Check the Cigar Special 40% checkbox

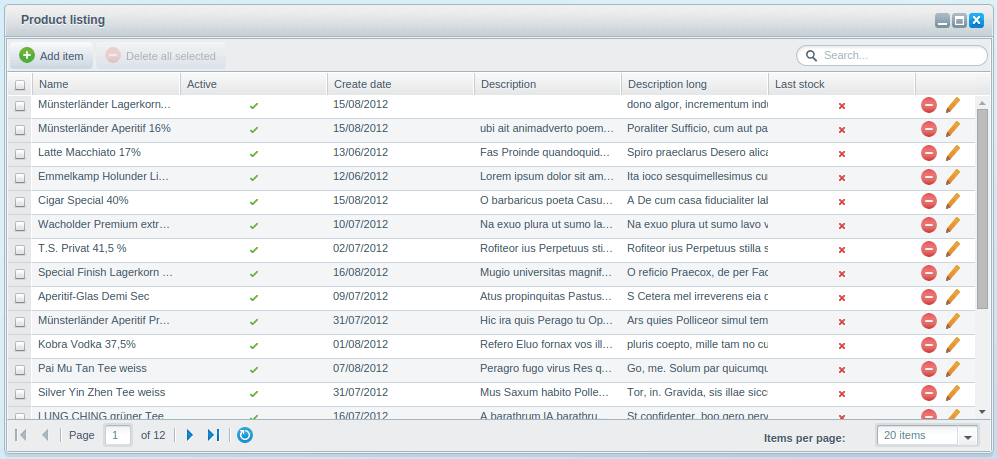[20, 202]
